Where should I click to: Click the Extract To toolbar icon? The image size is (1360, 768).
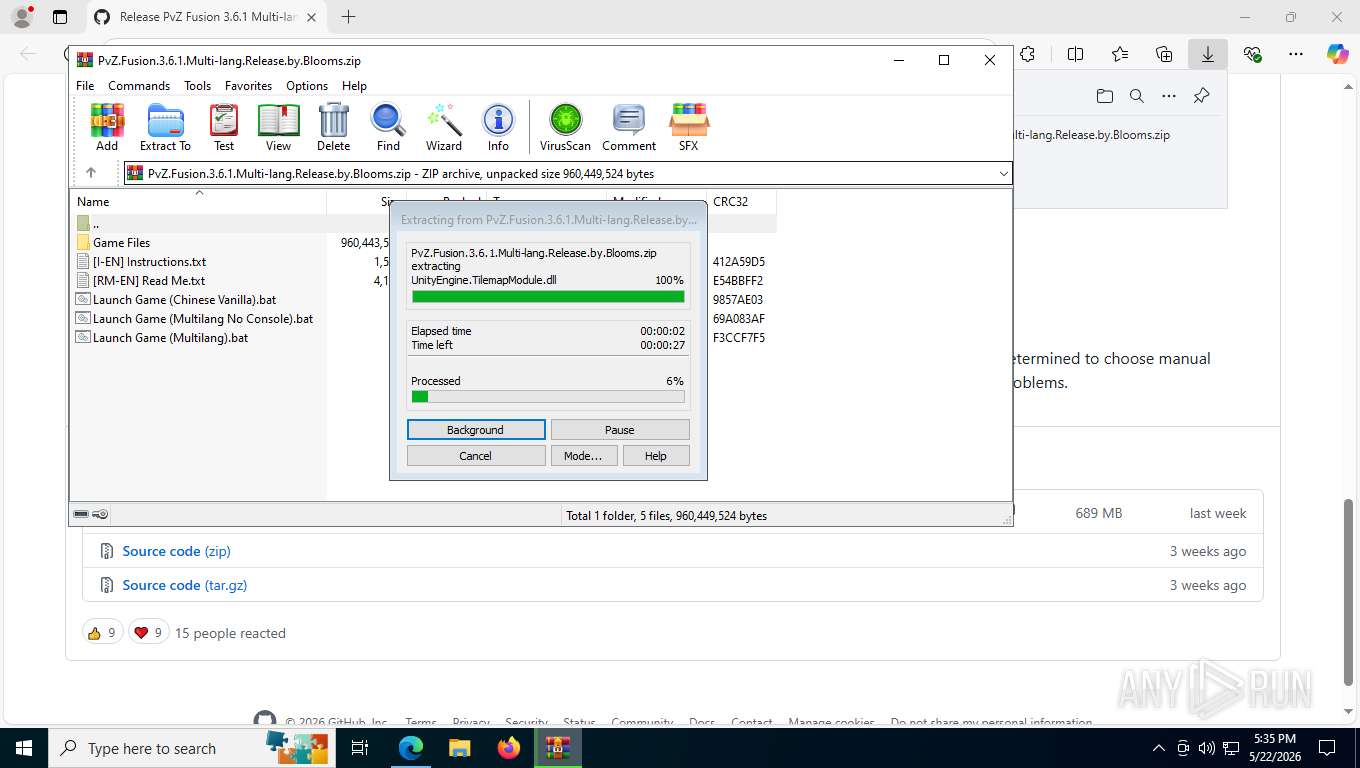(165, 127)
